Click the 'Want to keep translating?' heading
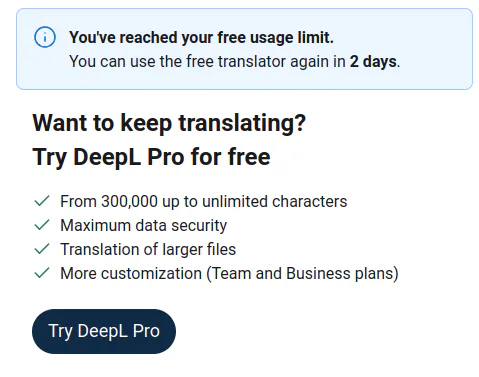This screenshot has width=479, height=377. pos(169,123)
